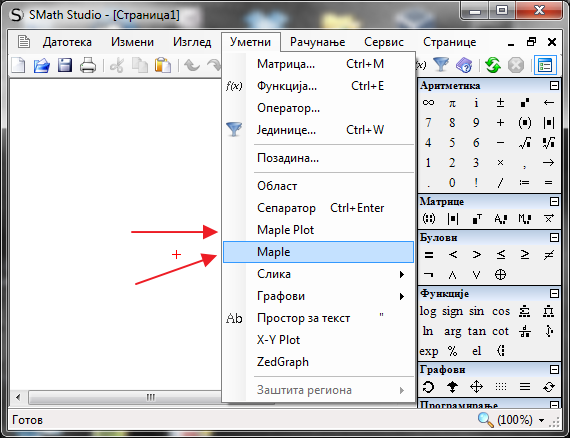Save the worksheet using the floppy disk icon
The image size is (570, 438).
[65, 65]
